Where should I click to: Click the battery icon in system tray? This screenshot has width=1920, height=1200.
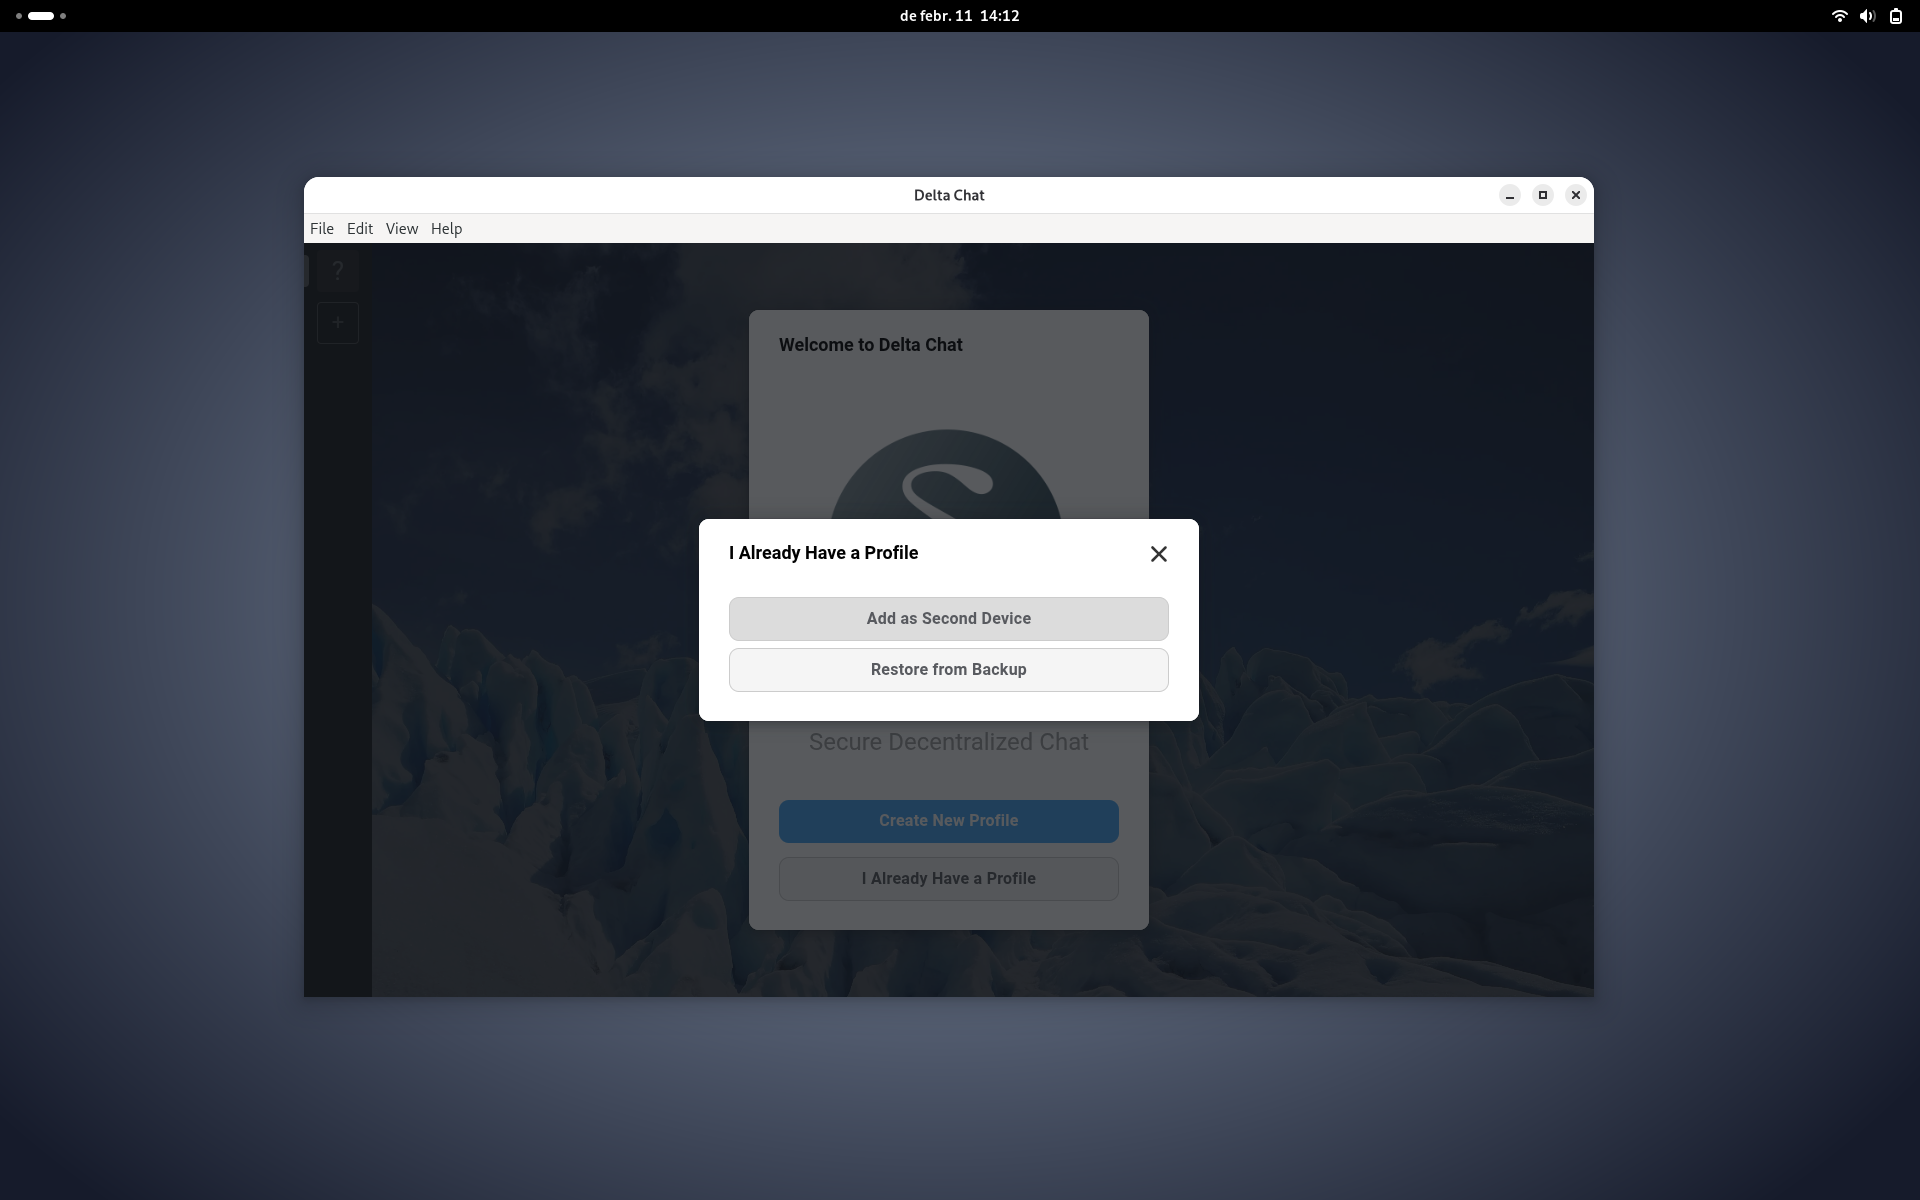pyautogui.click(x=1895, y=16)
